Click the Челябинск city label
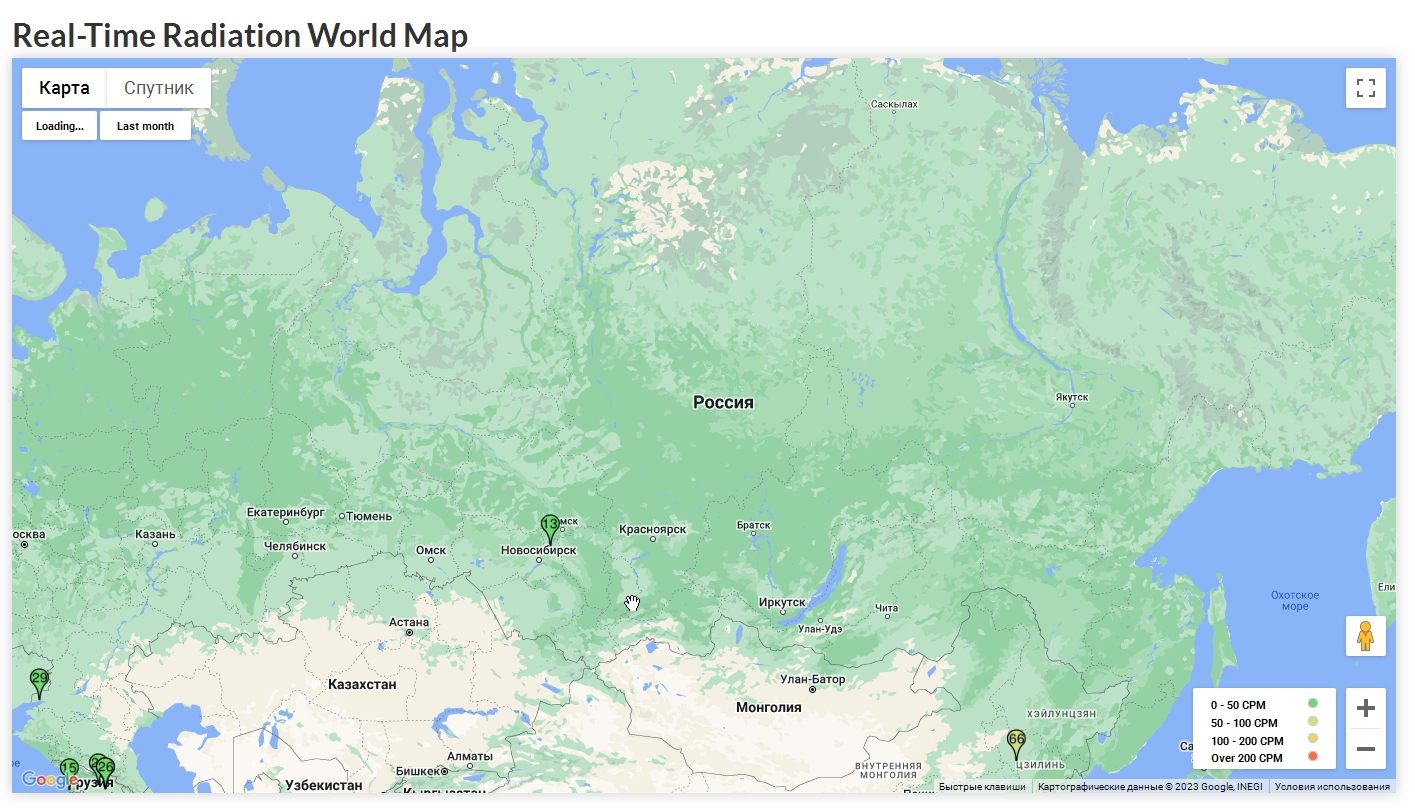The image size is (1415, 812). [295, 546]
